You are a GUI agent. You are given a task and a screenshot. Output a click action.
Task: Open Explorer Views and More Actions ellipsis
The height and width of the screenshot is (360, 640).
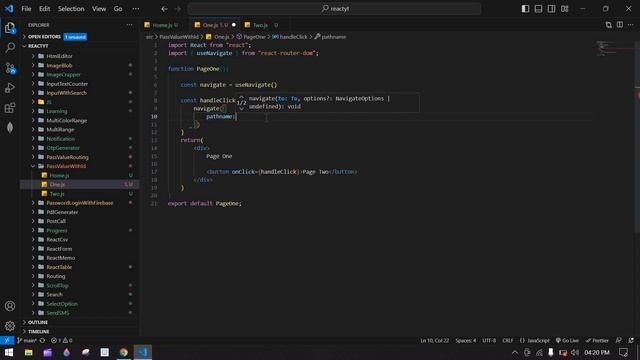(x=129, y=25)
